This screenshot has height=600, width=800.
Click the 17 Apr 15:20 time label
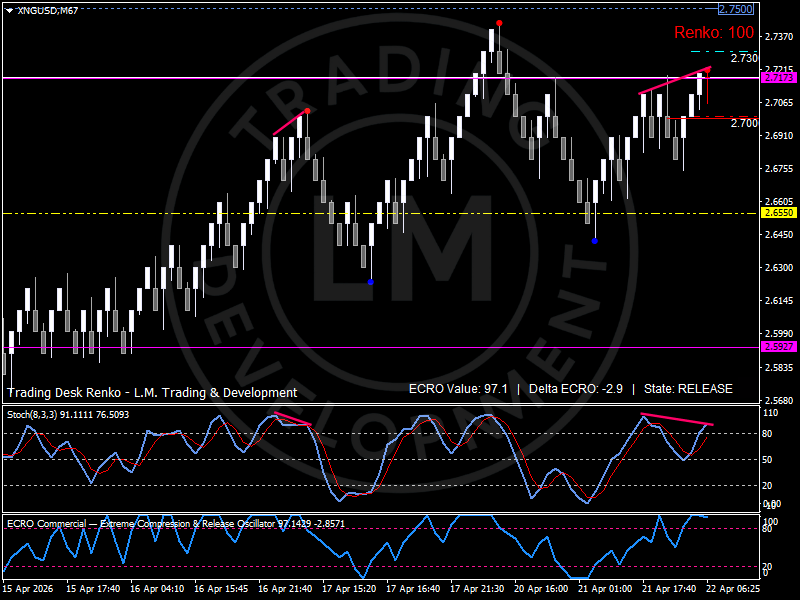pos(349,588)
